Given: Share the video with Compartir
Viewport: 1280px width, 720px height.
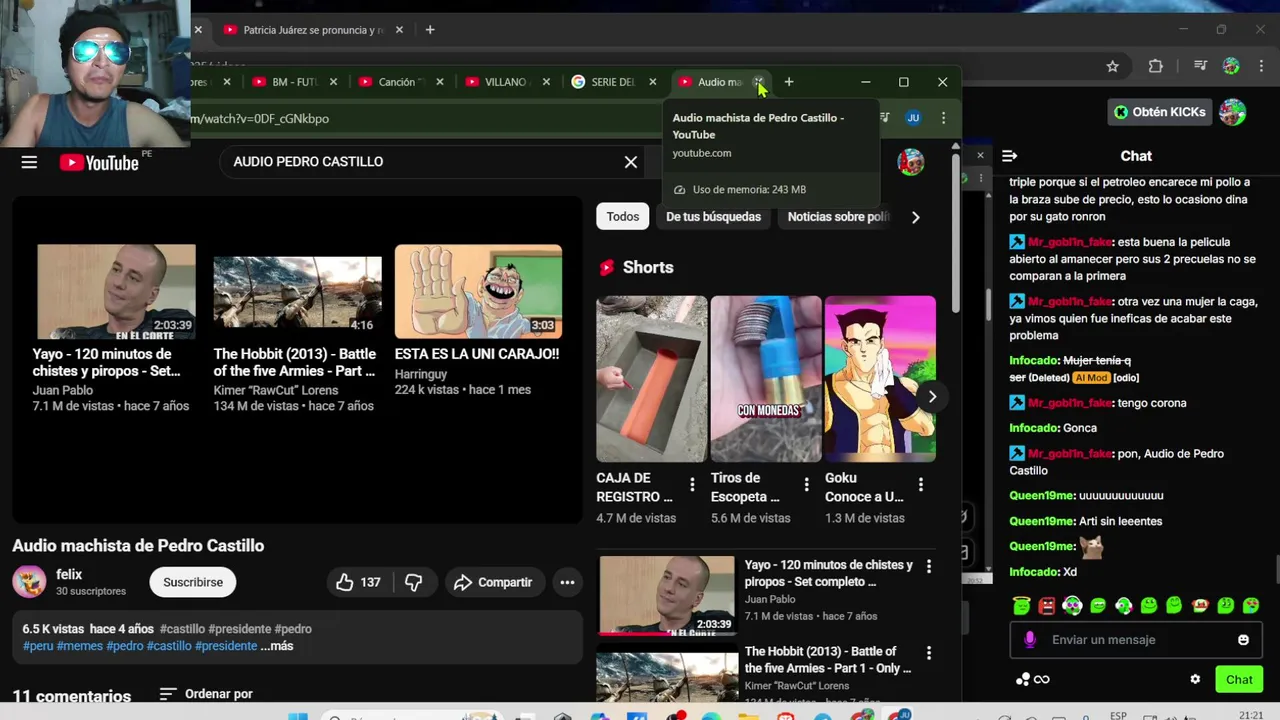Looking at the screenshot, I should (493, 582).
